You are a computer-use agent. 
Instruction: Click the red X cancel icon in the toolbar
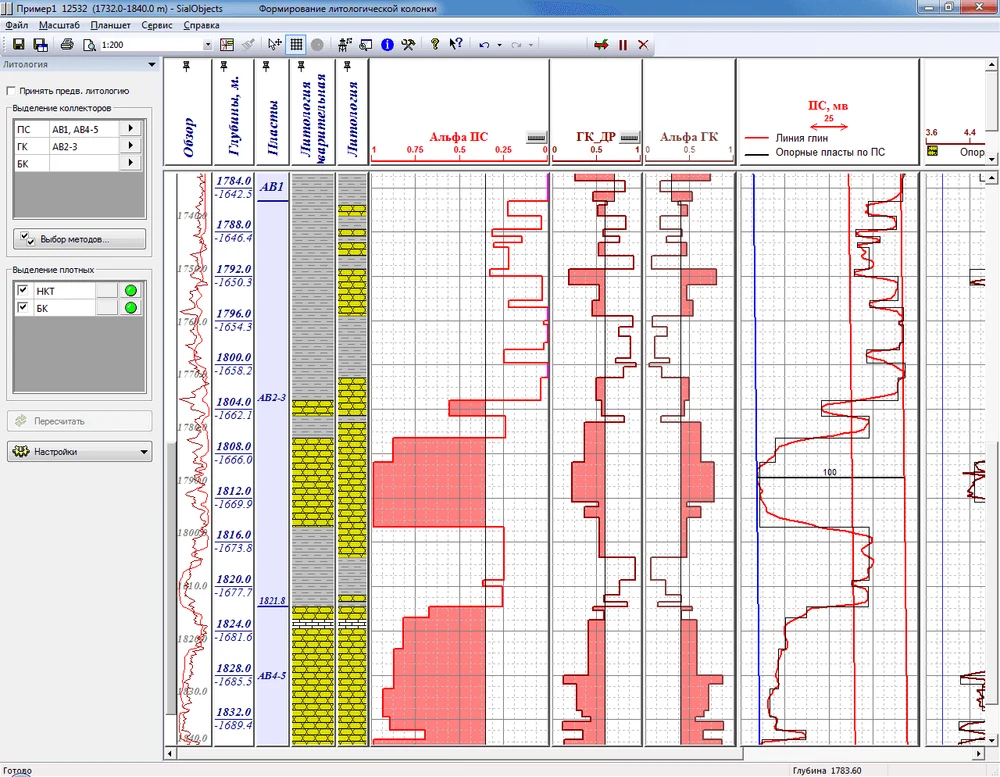point(643,45)
